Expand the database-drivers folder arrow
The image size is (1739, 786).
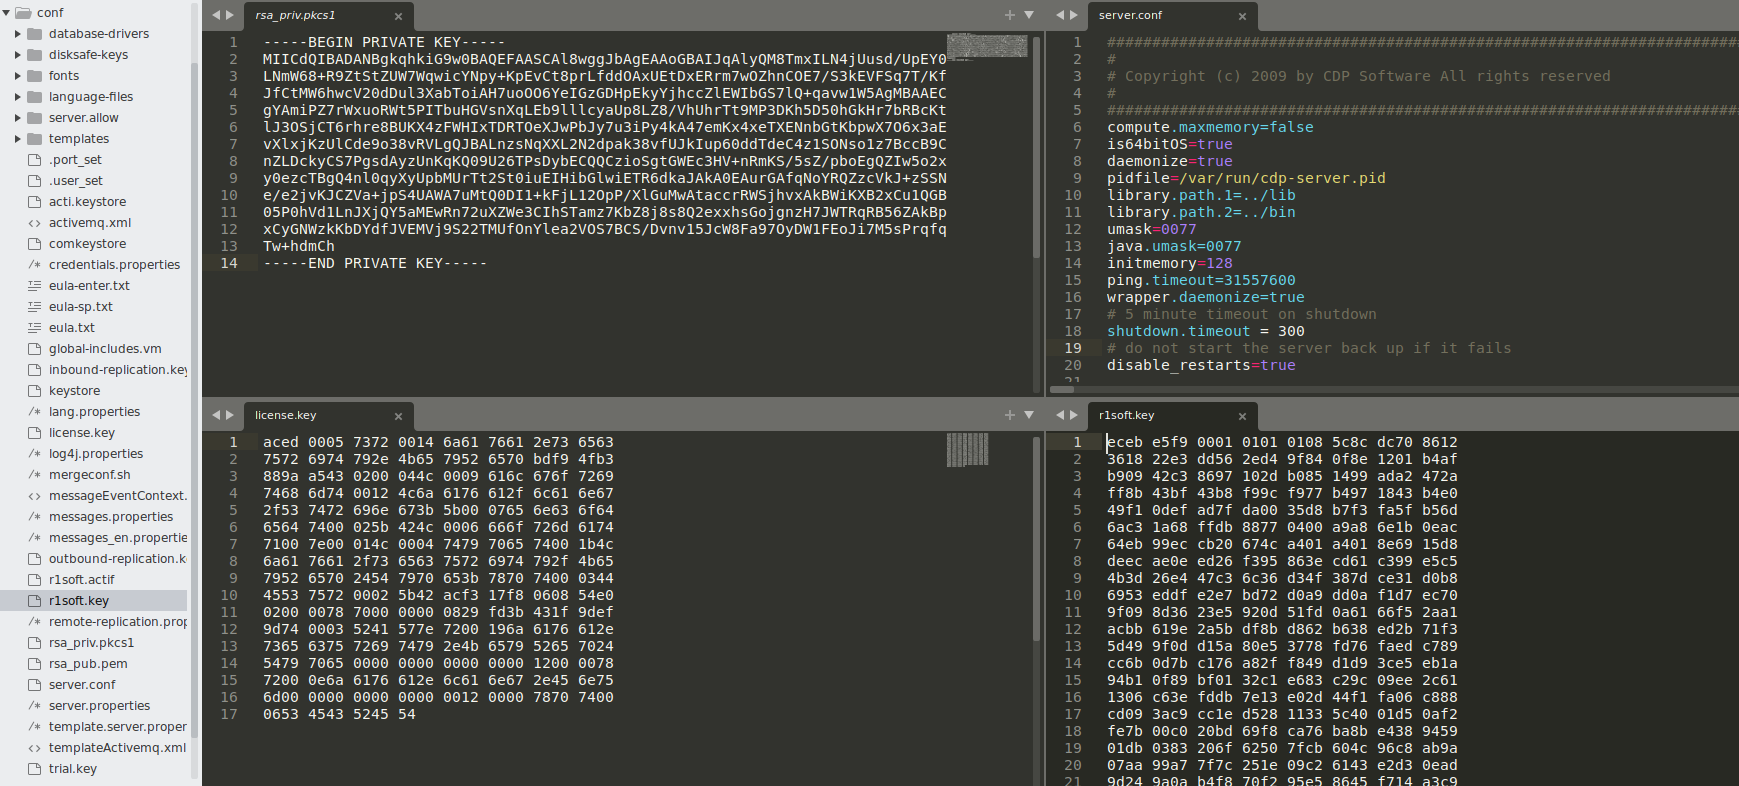(17, 34)
